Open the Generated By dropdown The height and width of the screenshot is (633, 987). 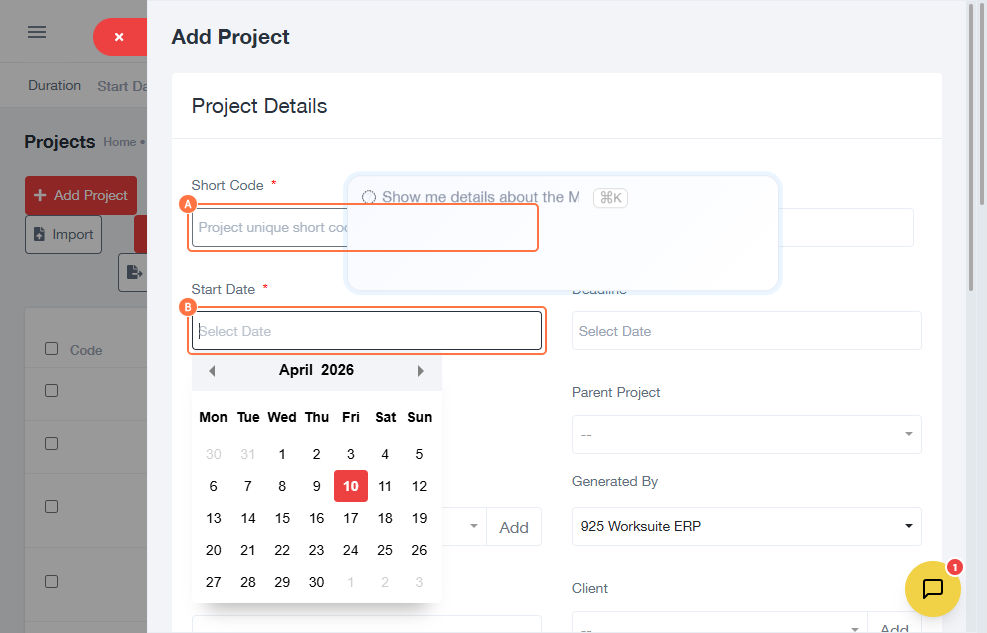point(746,526)
